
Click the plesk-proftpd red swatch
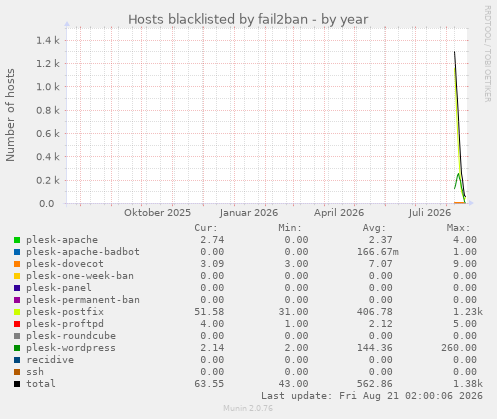17,324
